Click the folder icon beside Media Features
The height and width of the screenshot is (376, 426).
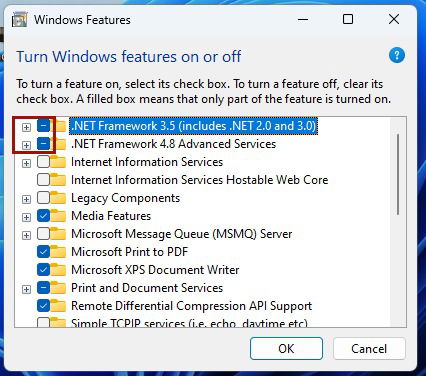(x=58, y=216)
